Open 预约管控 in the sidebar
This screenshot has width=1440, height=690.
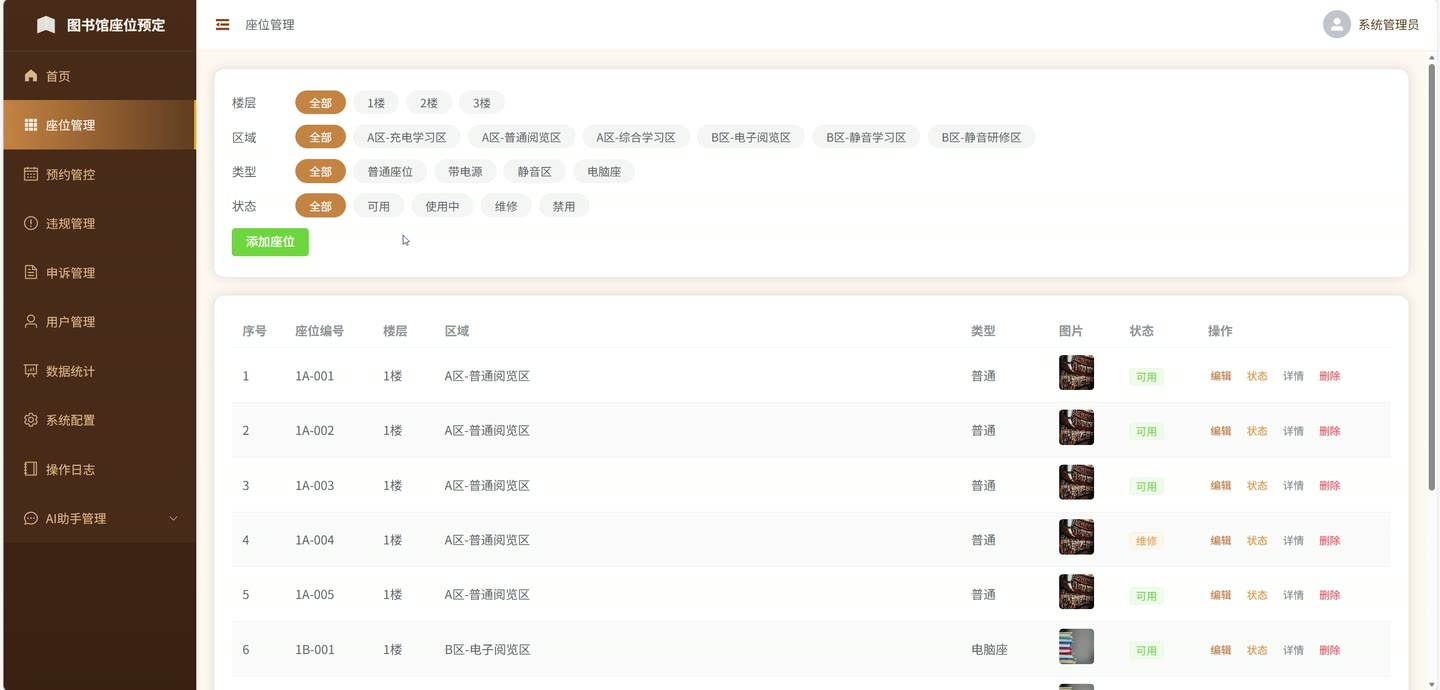[x=100, y=174]
